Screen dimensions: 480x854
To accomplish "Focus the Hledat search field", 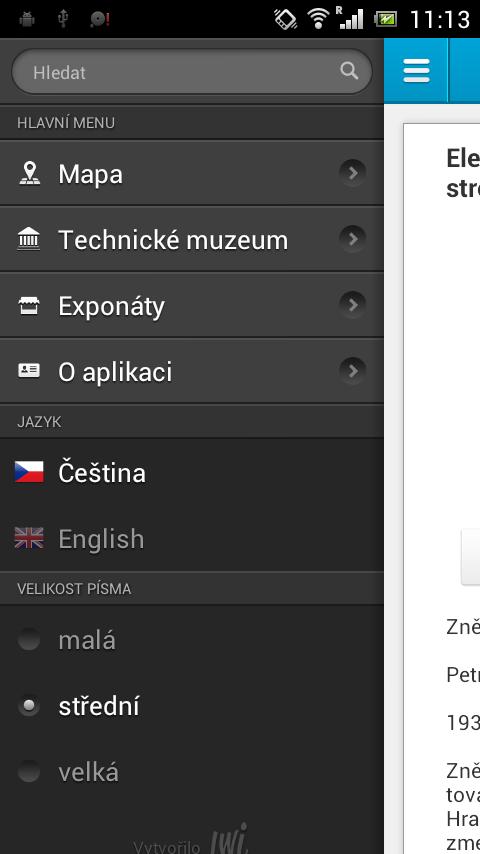I will [192, 71].
